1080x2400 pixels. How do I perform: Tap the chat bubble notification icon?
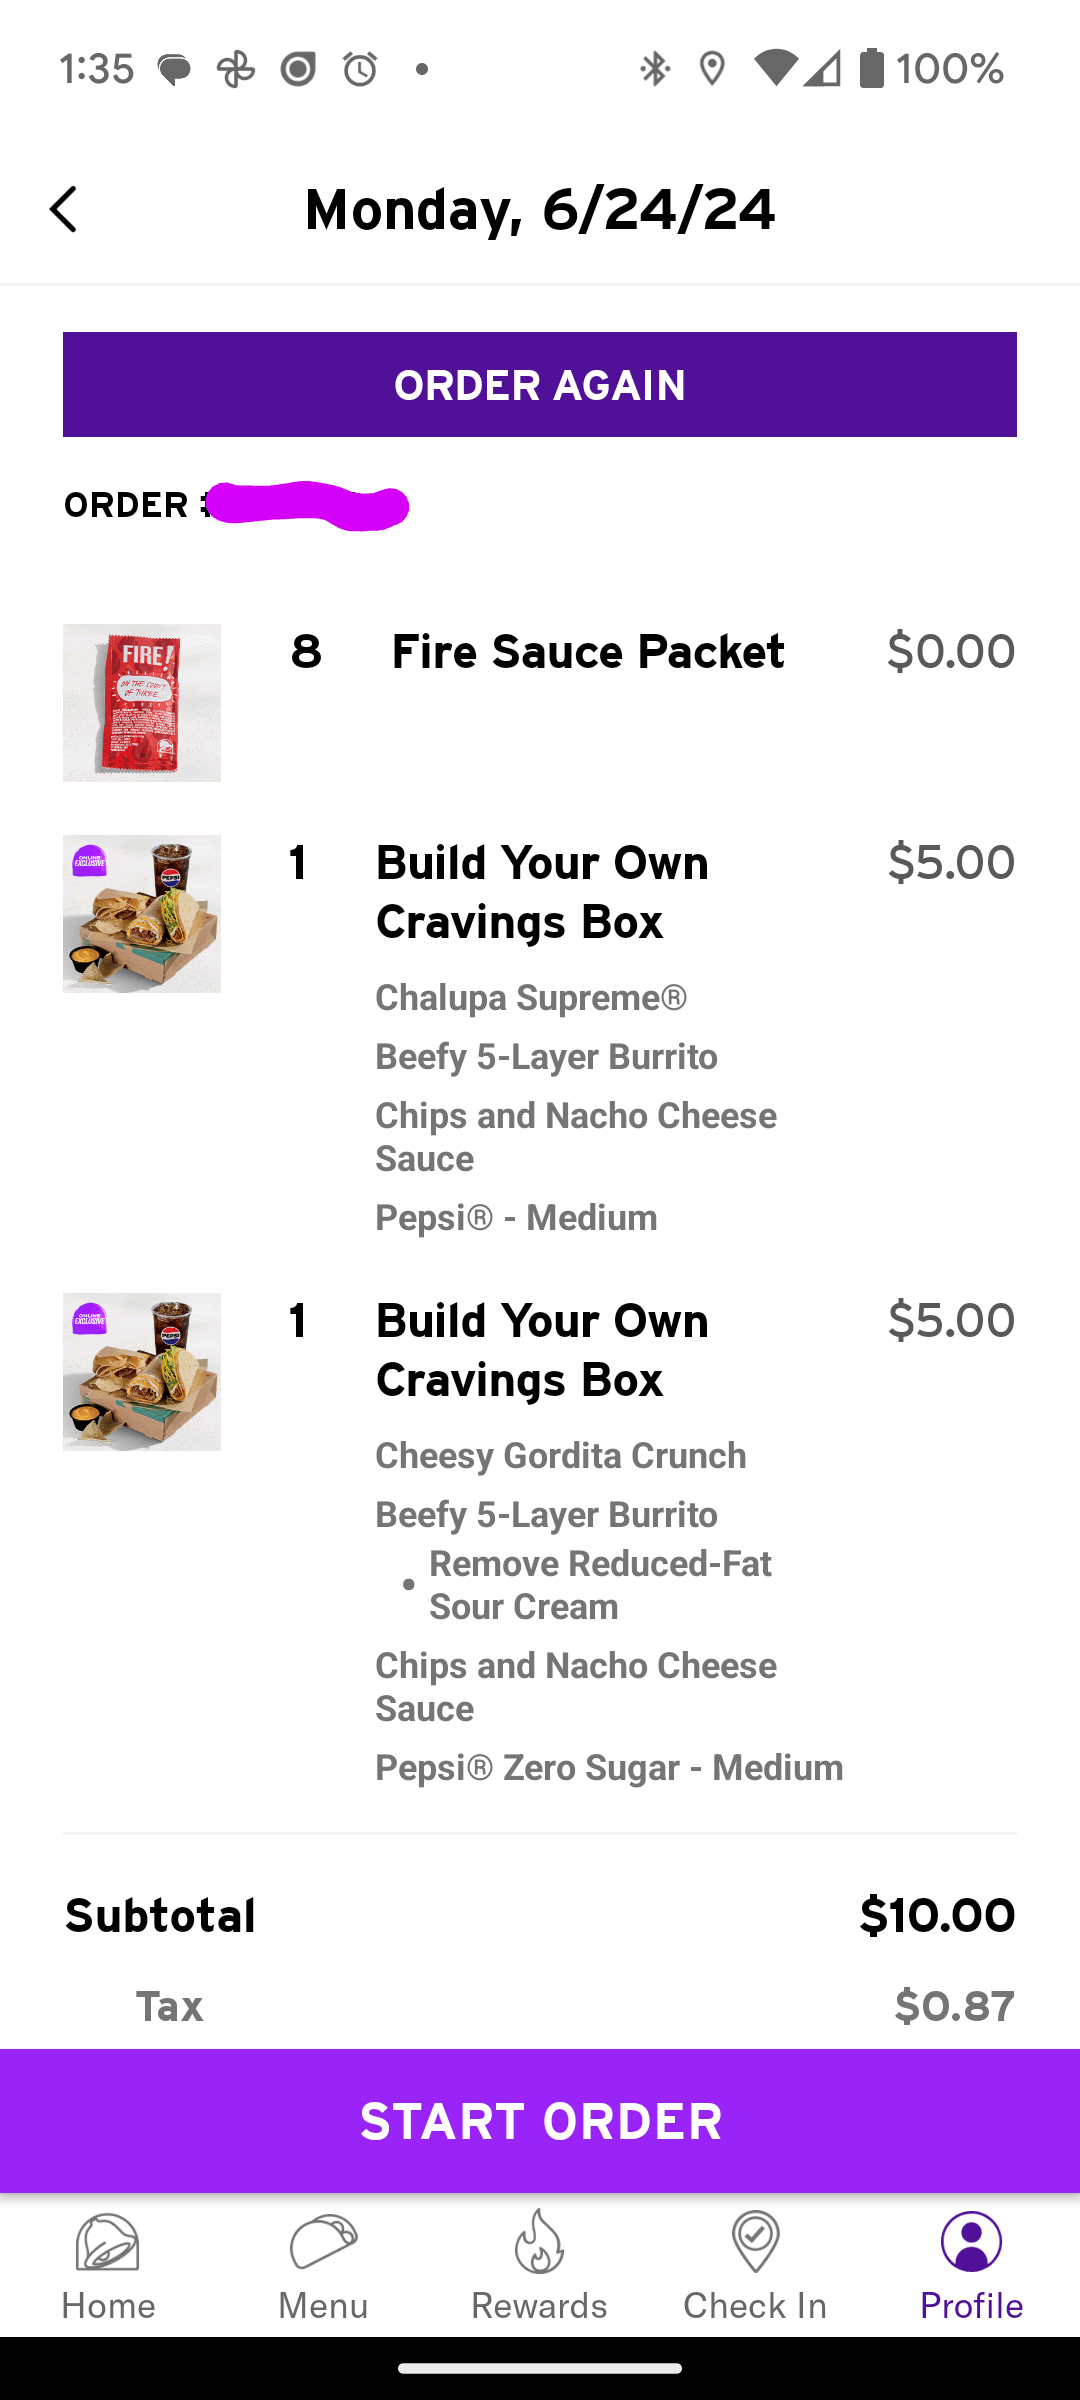pos(174,70)
